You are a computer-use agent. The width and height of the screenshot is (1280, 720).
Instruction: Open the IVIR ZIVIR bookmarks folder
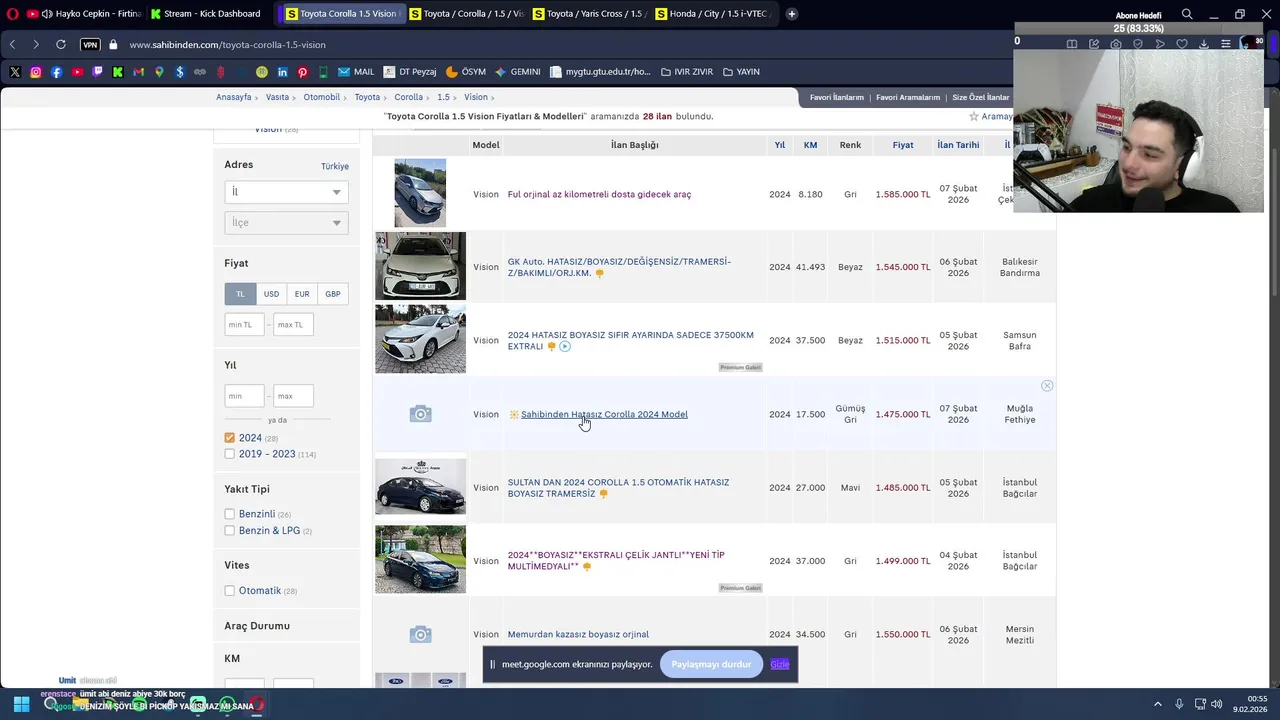[x=687, y=72]
